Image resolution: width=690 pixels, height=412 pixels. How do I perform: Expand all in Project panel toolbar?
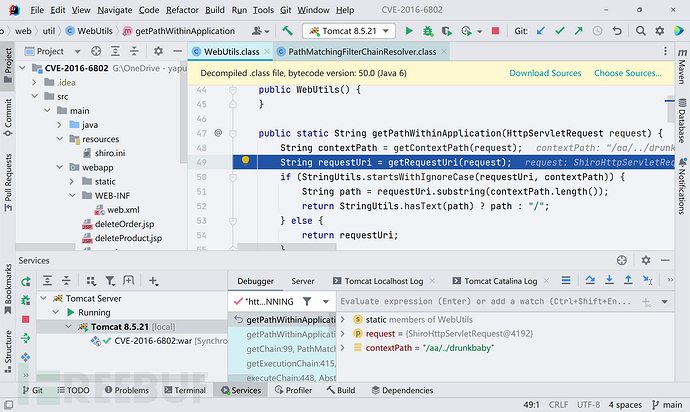tap(115, 52)
